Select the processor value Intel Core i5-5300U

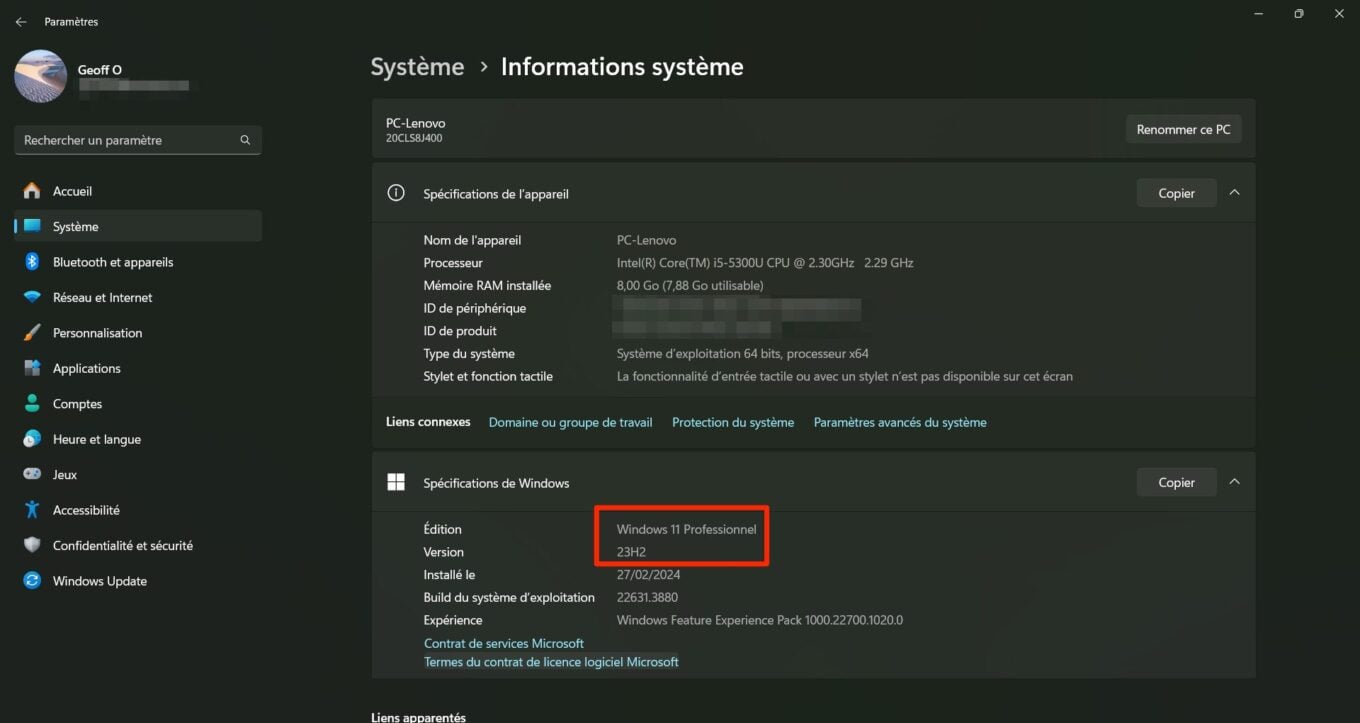click(765, 263)
